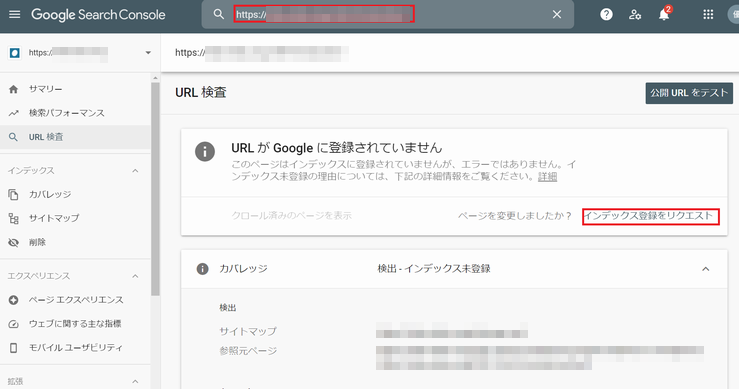This screenshot has width=739, height=389.
Task: Open ページ エクスペリエンス report
Action: pyautogui.click(x=76, y=300)
